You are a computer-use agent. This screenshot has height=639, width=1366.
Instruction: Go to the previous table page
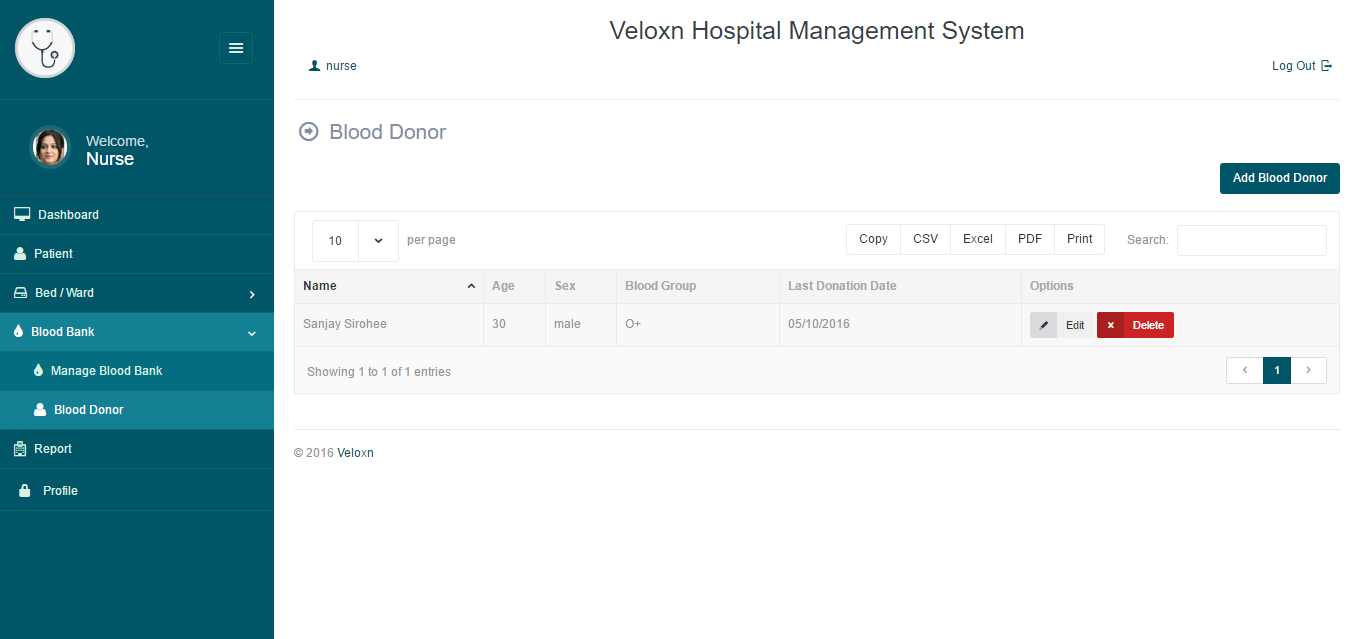[x=1244, y=370]
